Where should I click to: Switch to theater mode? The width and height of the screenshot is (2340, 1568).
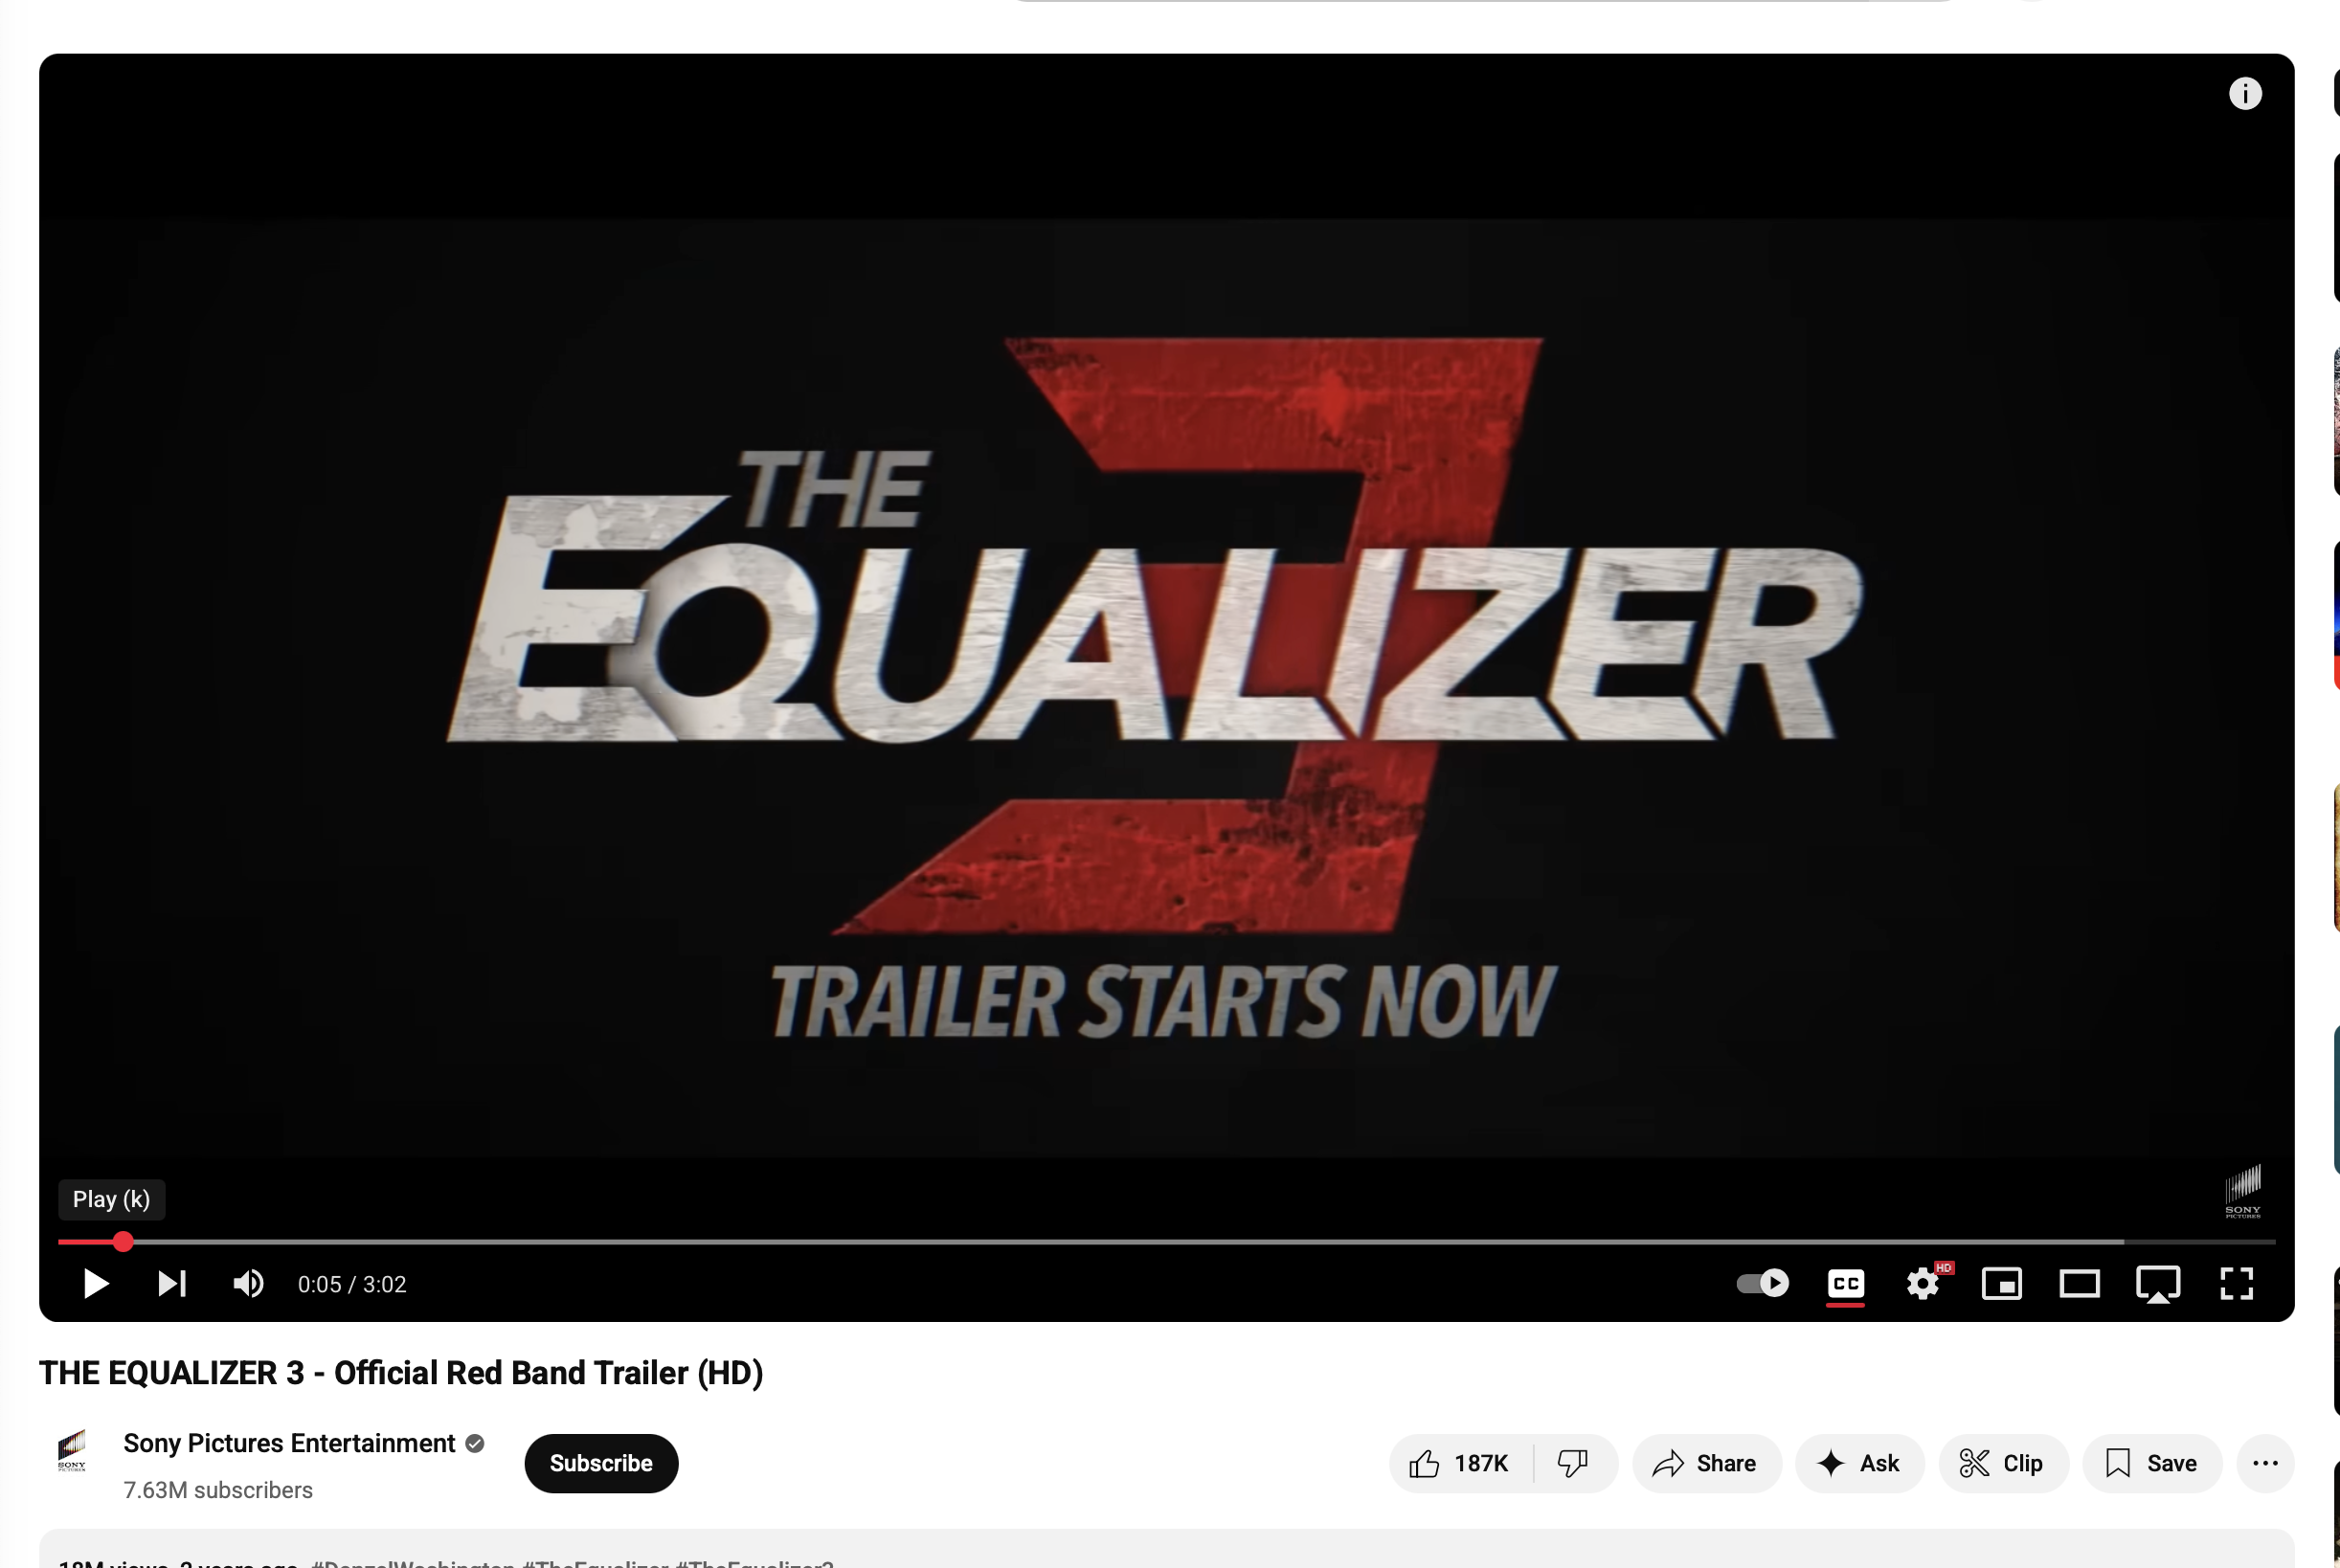click(2079, 1283)
